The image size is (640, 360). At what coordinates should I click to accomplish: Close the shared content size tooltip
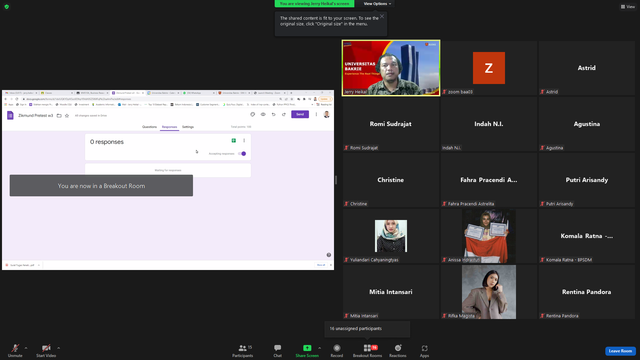pyautogui.click(x=382, y=16)
